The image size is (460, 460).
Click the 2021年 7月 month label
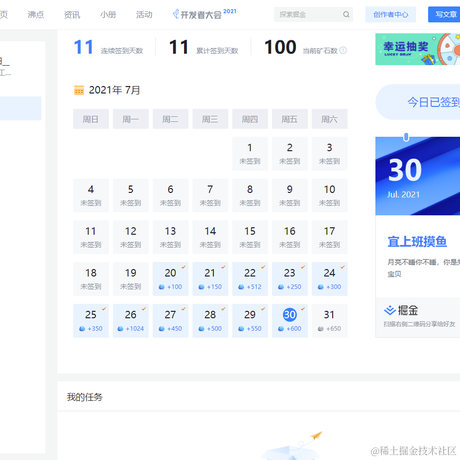point(114,90)
